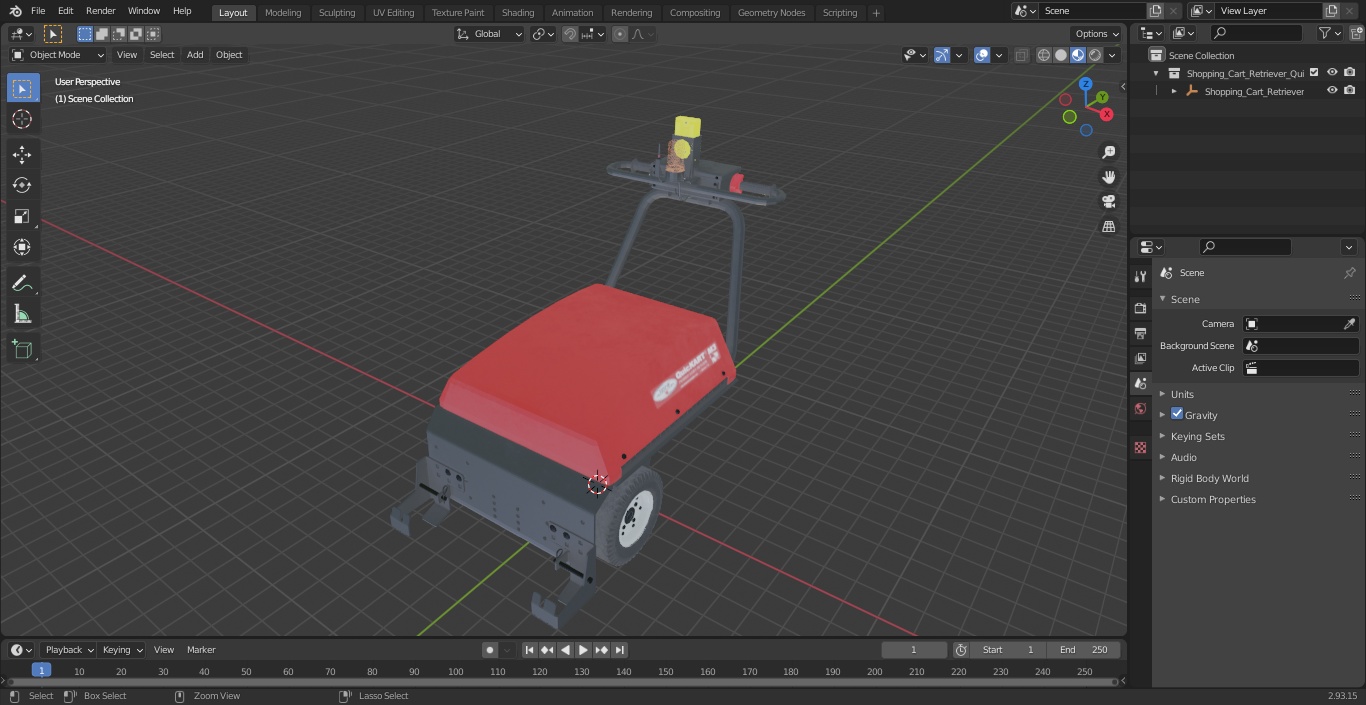Open the Render menu
The height and width of the screenshot is (705, 1366).
click(100, 11)
